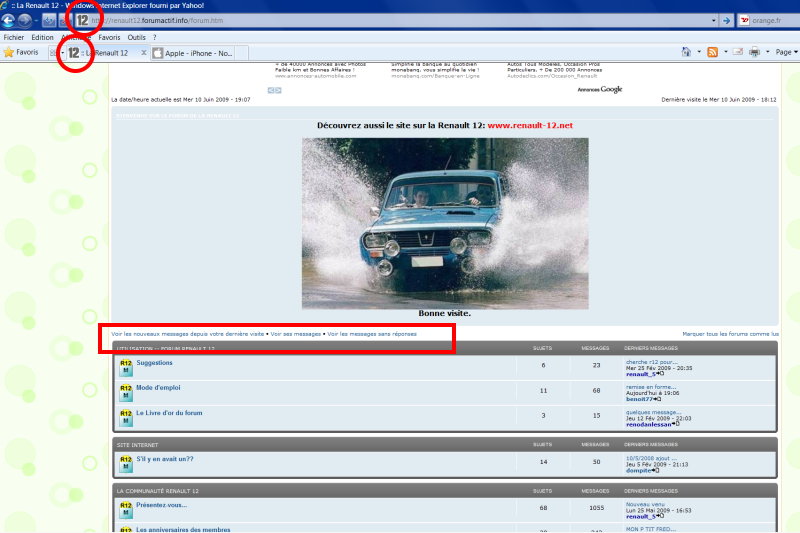Click Voir les nouveaux messages depuis votre dernière visite
Screen dimensions: 800x533
coord(188,334)
